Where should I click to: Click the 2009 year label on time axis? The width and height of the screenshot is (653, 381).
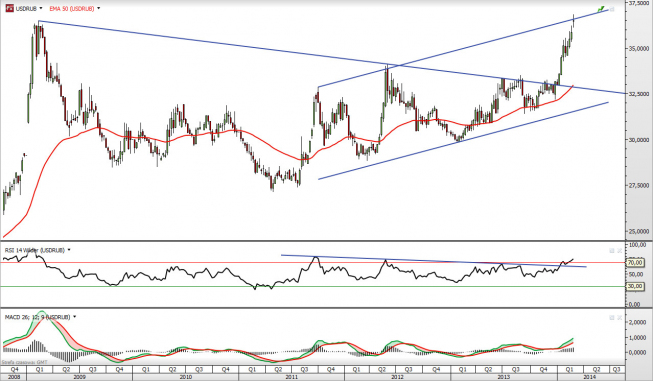[x=79, y=377]
